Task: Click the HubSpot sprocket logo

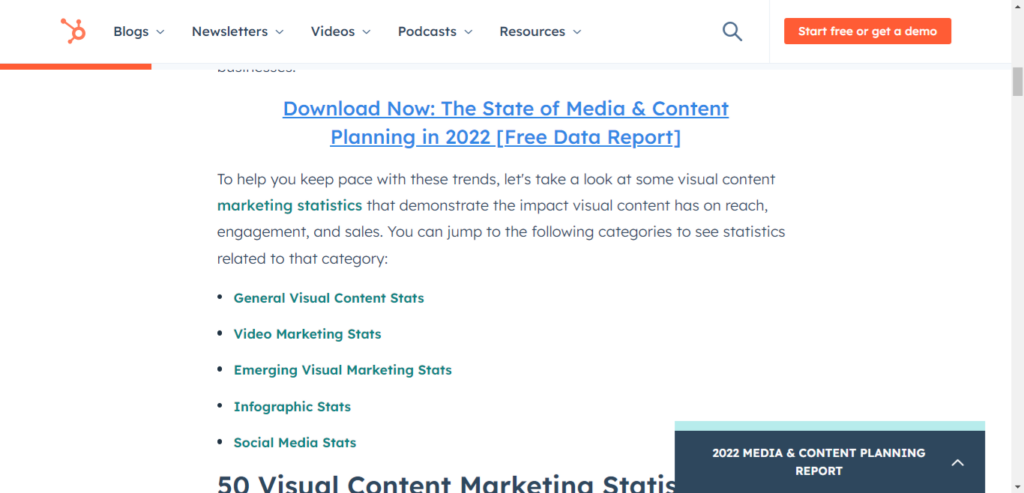Action: [72, 31]
